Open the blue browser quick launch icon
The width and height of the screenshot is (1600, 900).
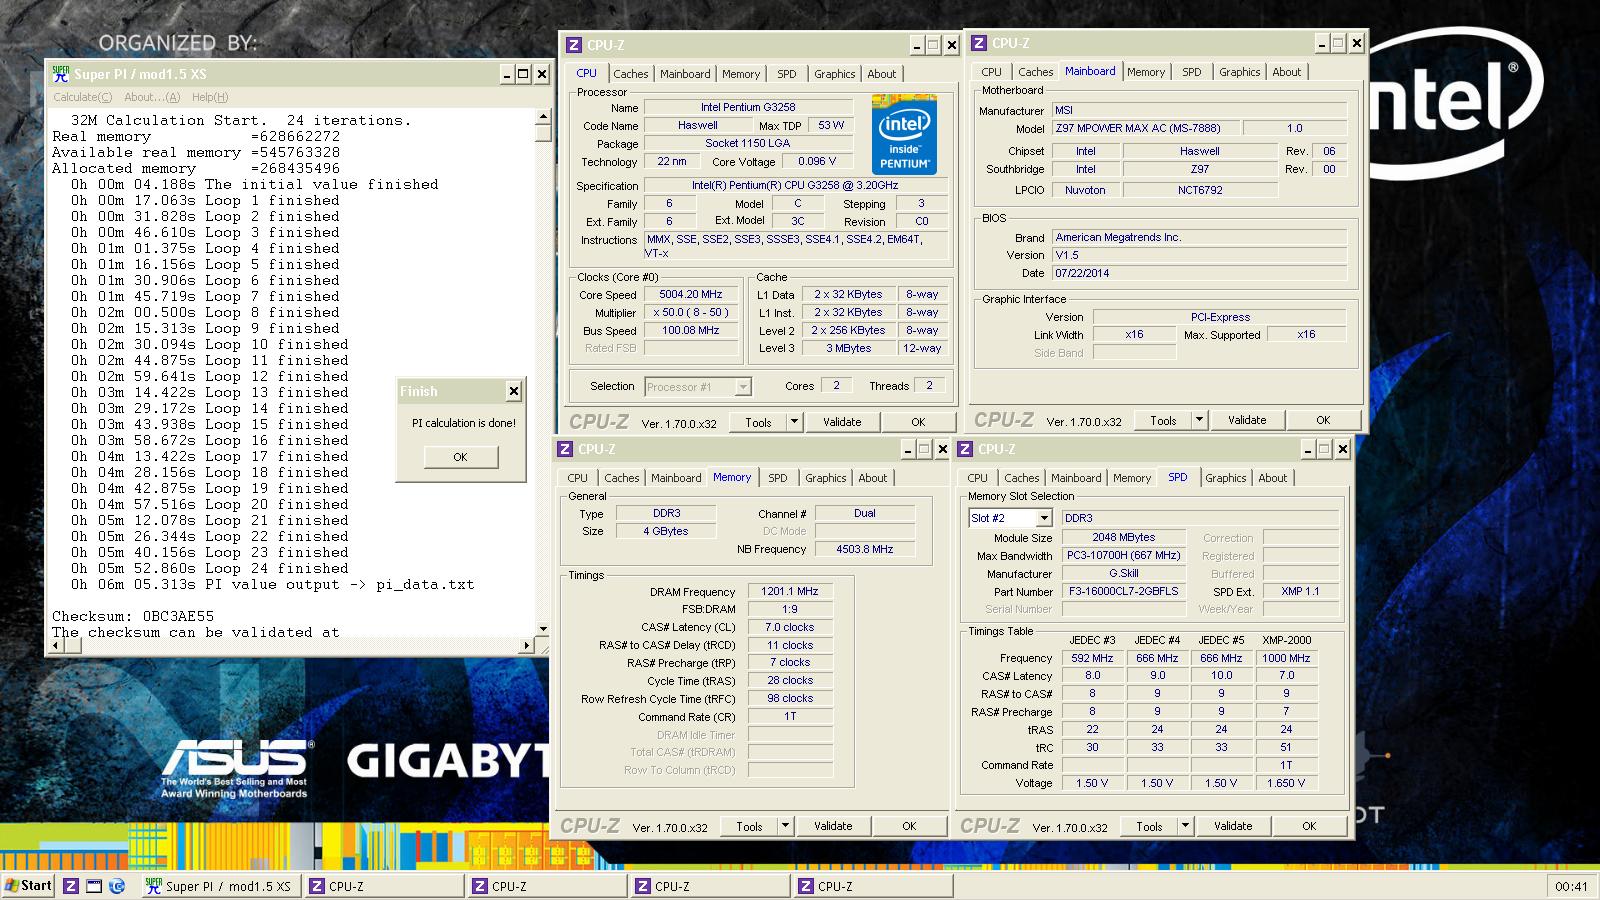[x=117, y=886]
